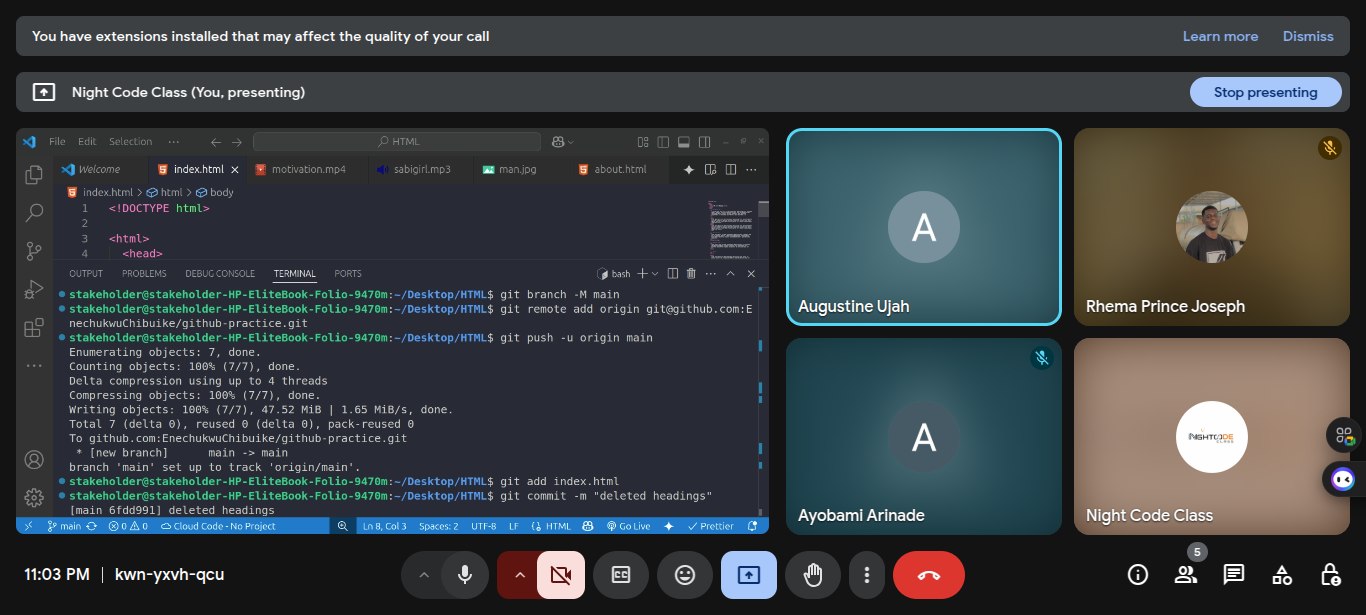
Task: Open Run and Debug view
Action: tap(34, 289)
